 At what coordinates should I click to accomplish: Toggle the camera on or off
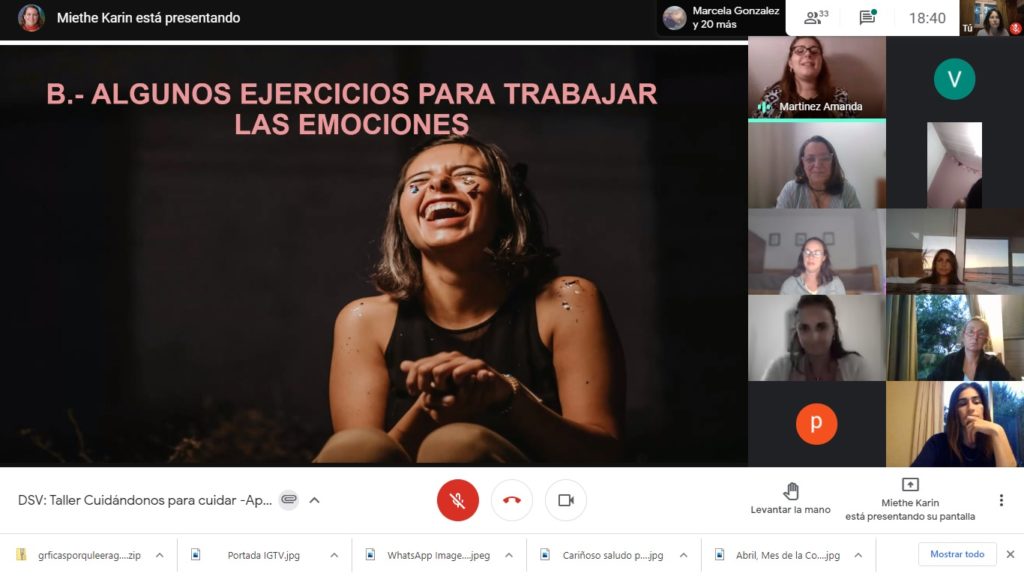(565, 500)
